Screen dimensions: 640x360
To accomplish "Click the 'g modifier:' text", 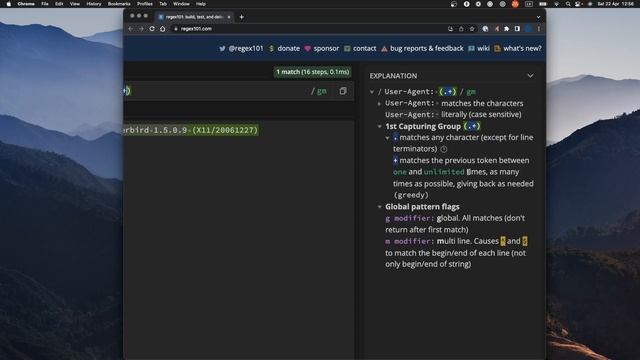I will [410, 218].
